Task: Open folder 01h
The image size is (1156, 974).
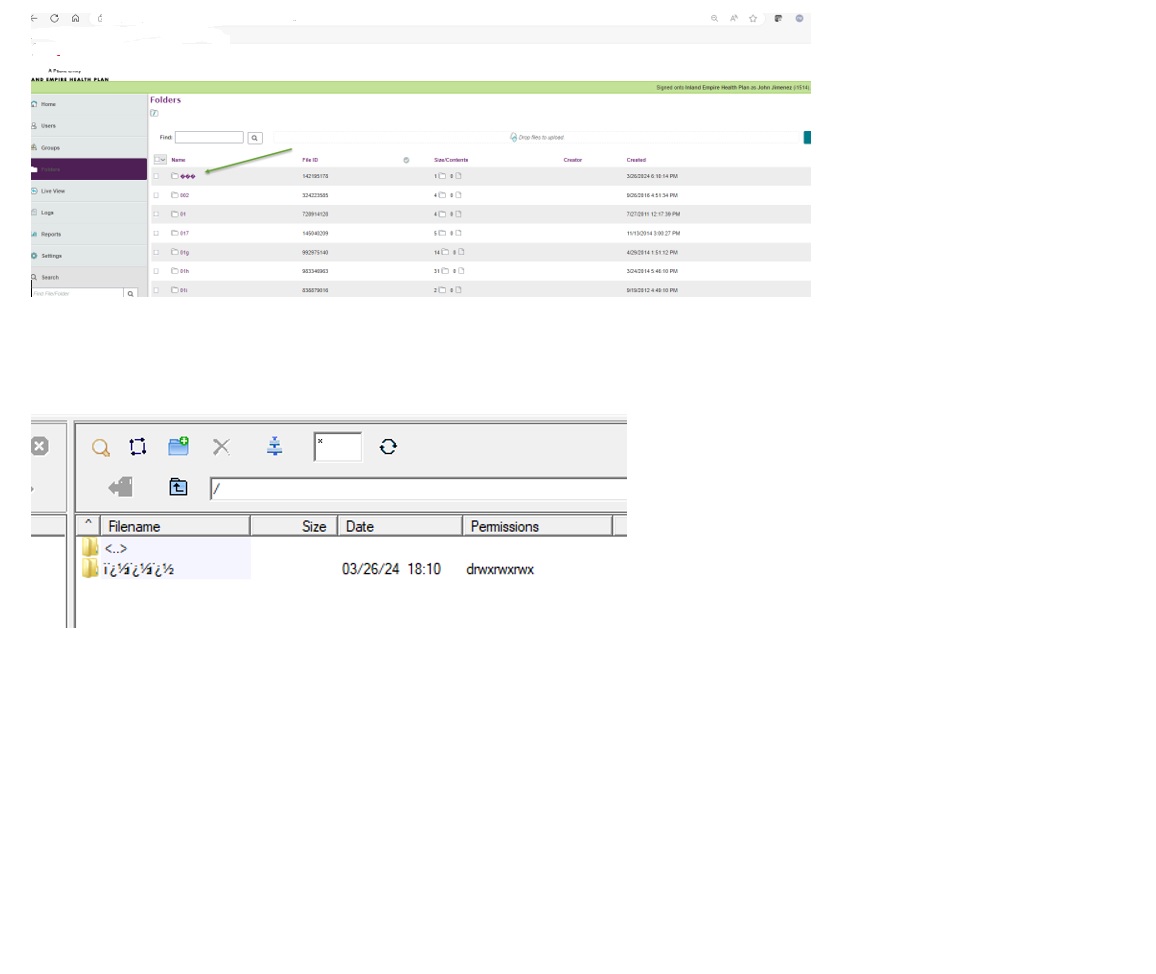Action: click(184, 271)
